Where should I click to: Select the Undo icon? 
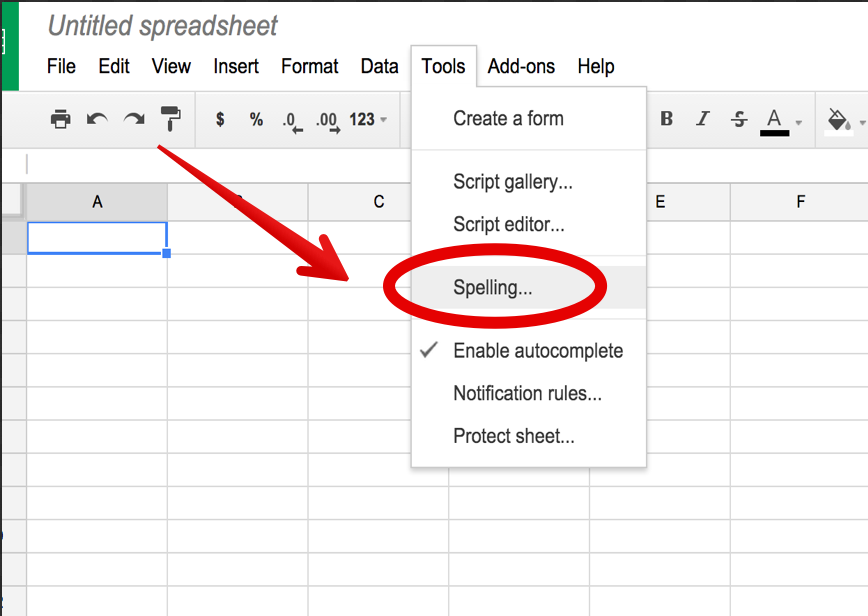tap(98, 118)
